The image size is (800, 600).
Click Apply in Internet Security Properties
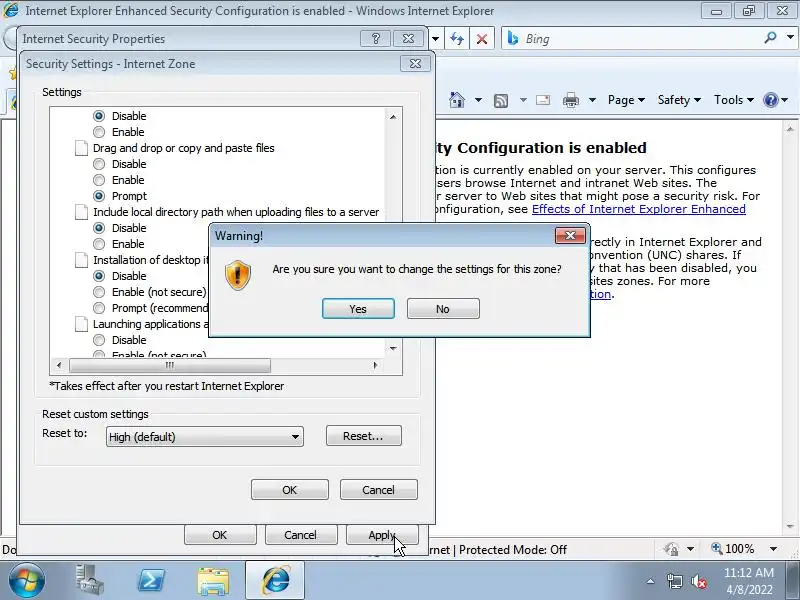click(382, 535)
